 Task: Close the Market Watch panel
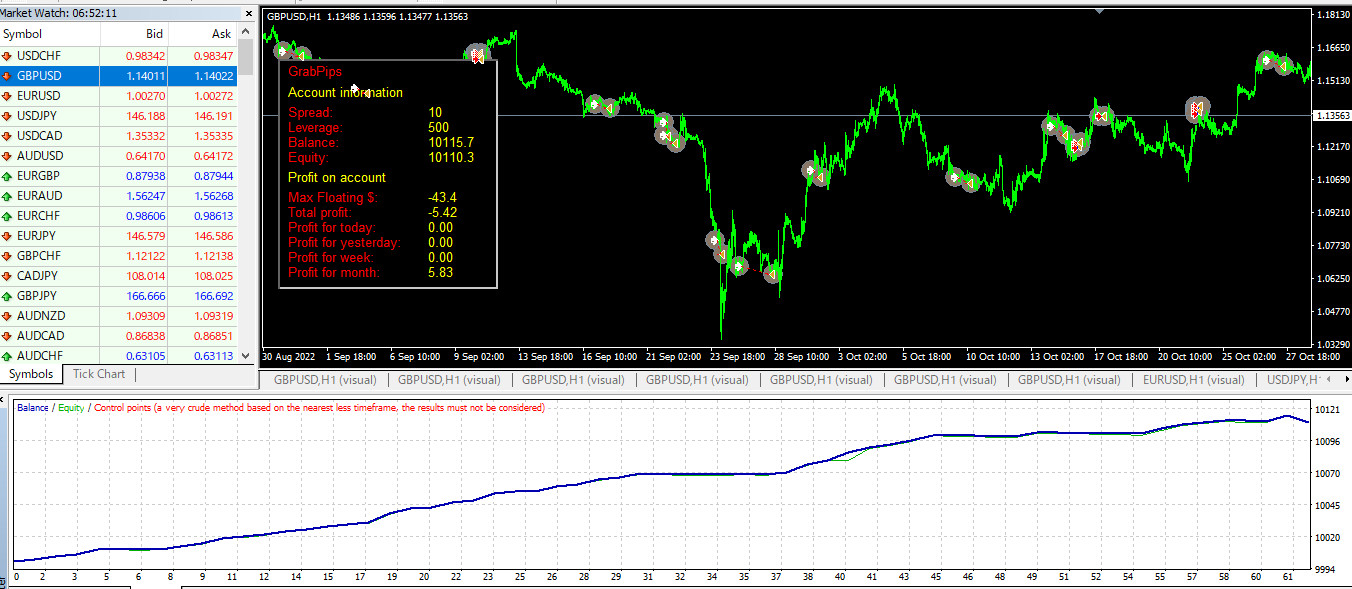pyautogui.click(x=246, y=13)
